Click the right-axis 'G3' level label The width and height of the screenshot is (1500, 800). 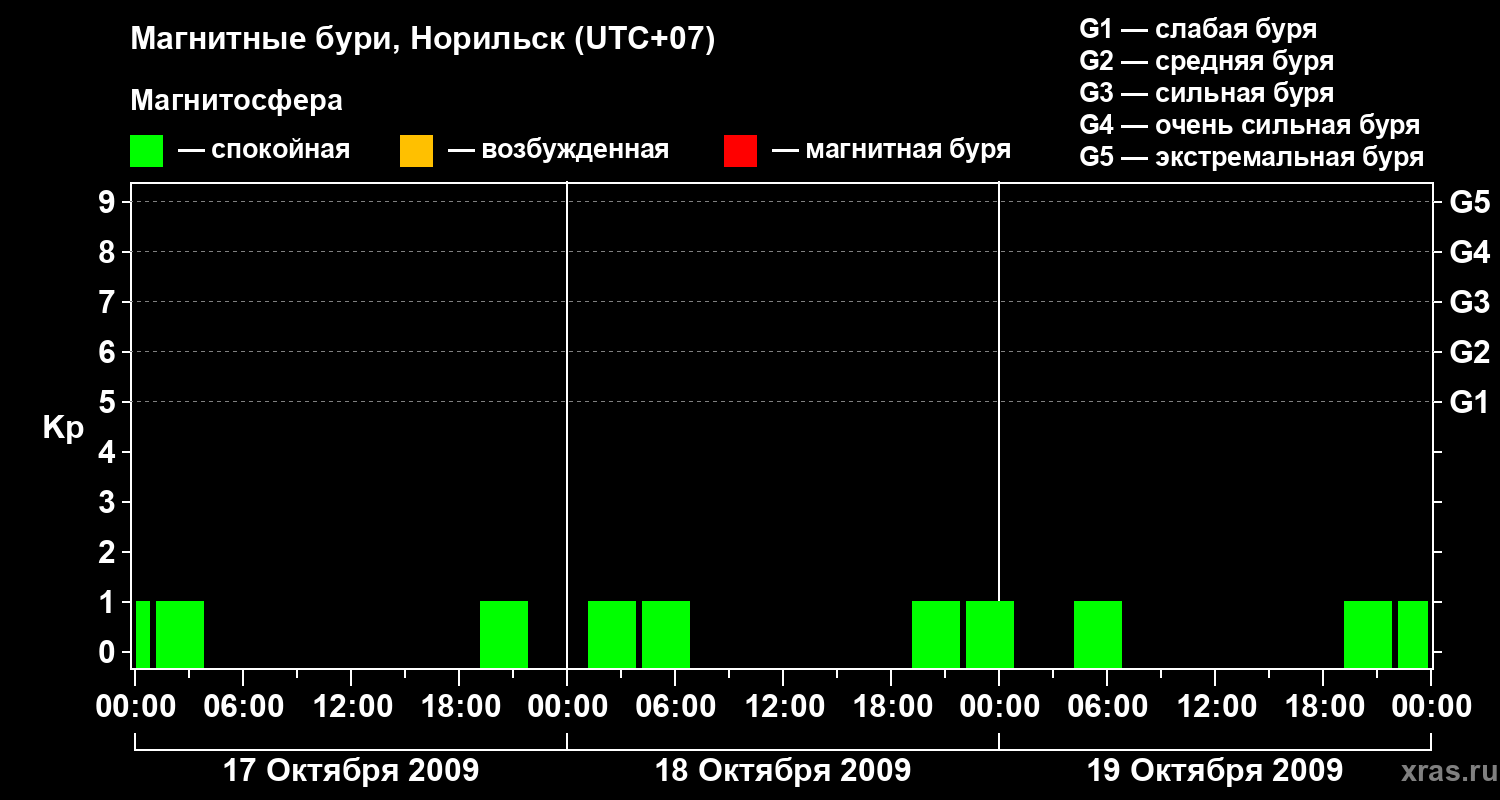click(1469, 302)
